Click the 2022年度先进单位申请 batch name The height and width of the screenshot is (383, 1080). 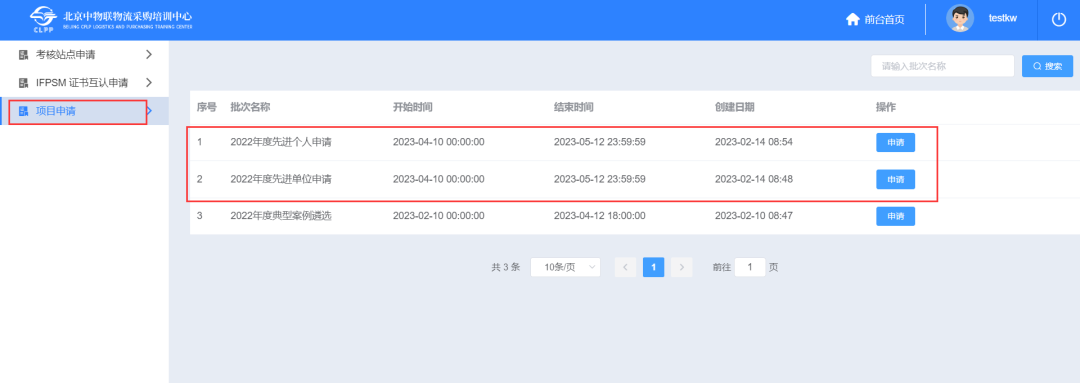[281, 179]
